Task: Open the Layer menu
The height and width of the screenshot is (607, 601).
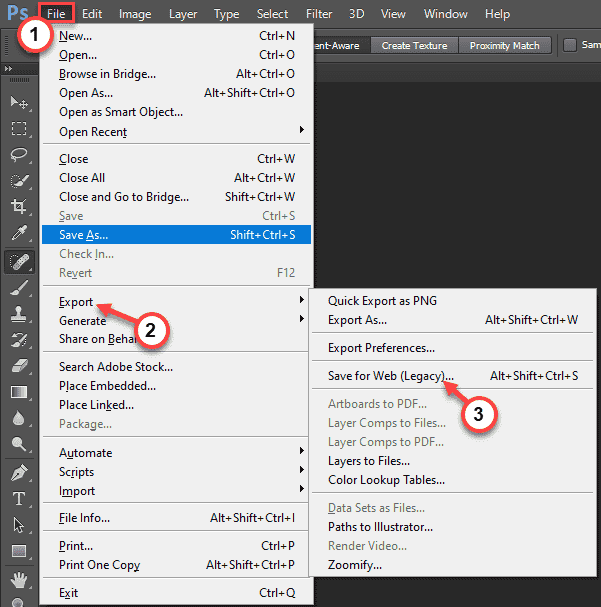Action: click(x=183, y=14)
